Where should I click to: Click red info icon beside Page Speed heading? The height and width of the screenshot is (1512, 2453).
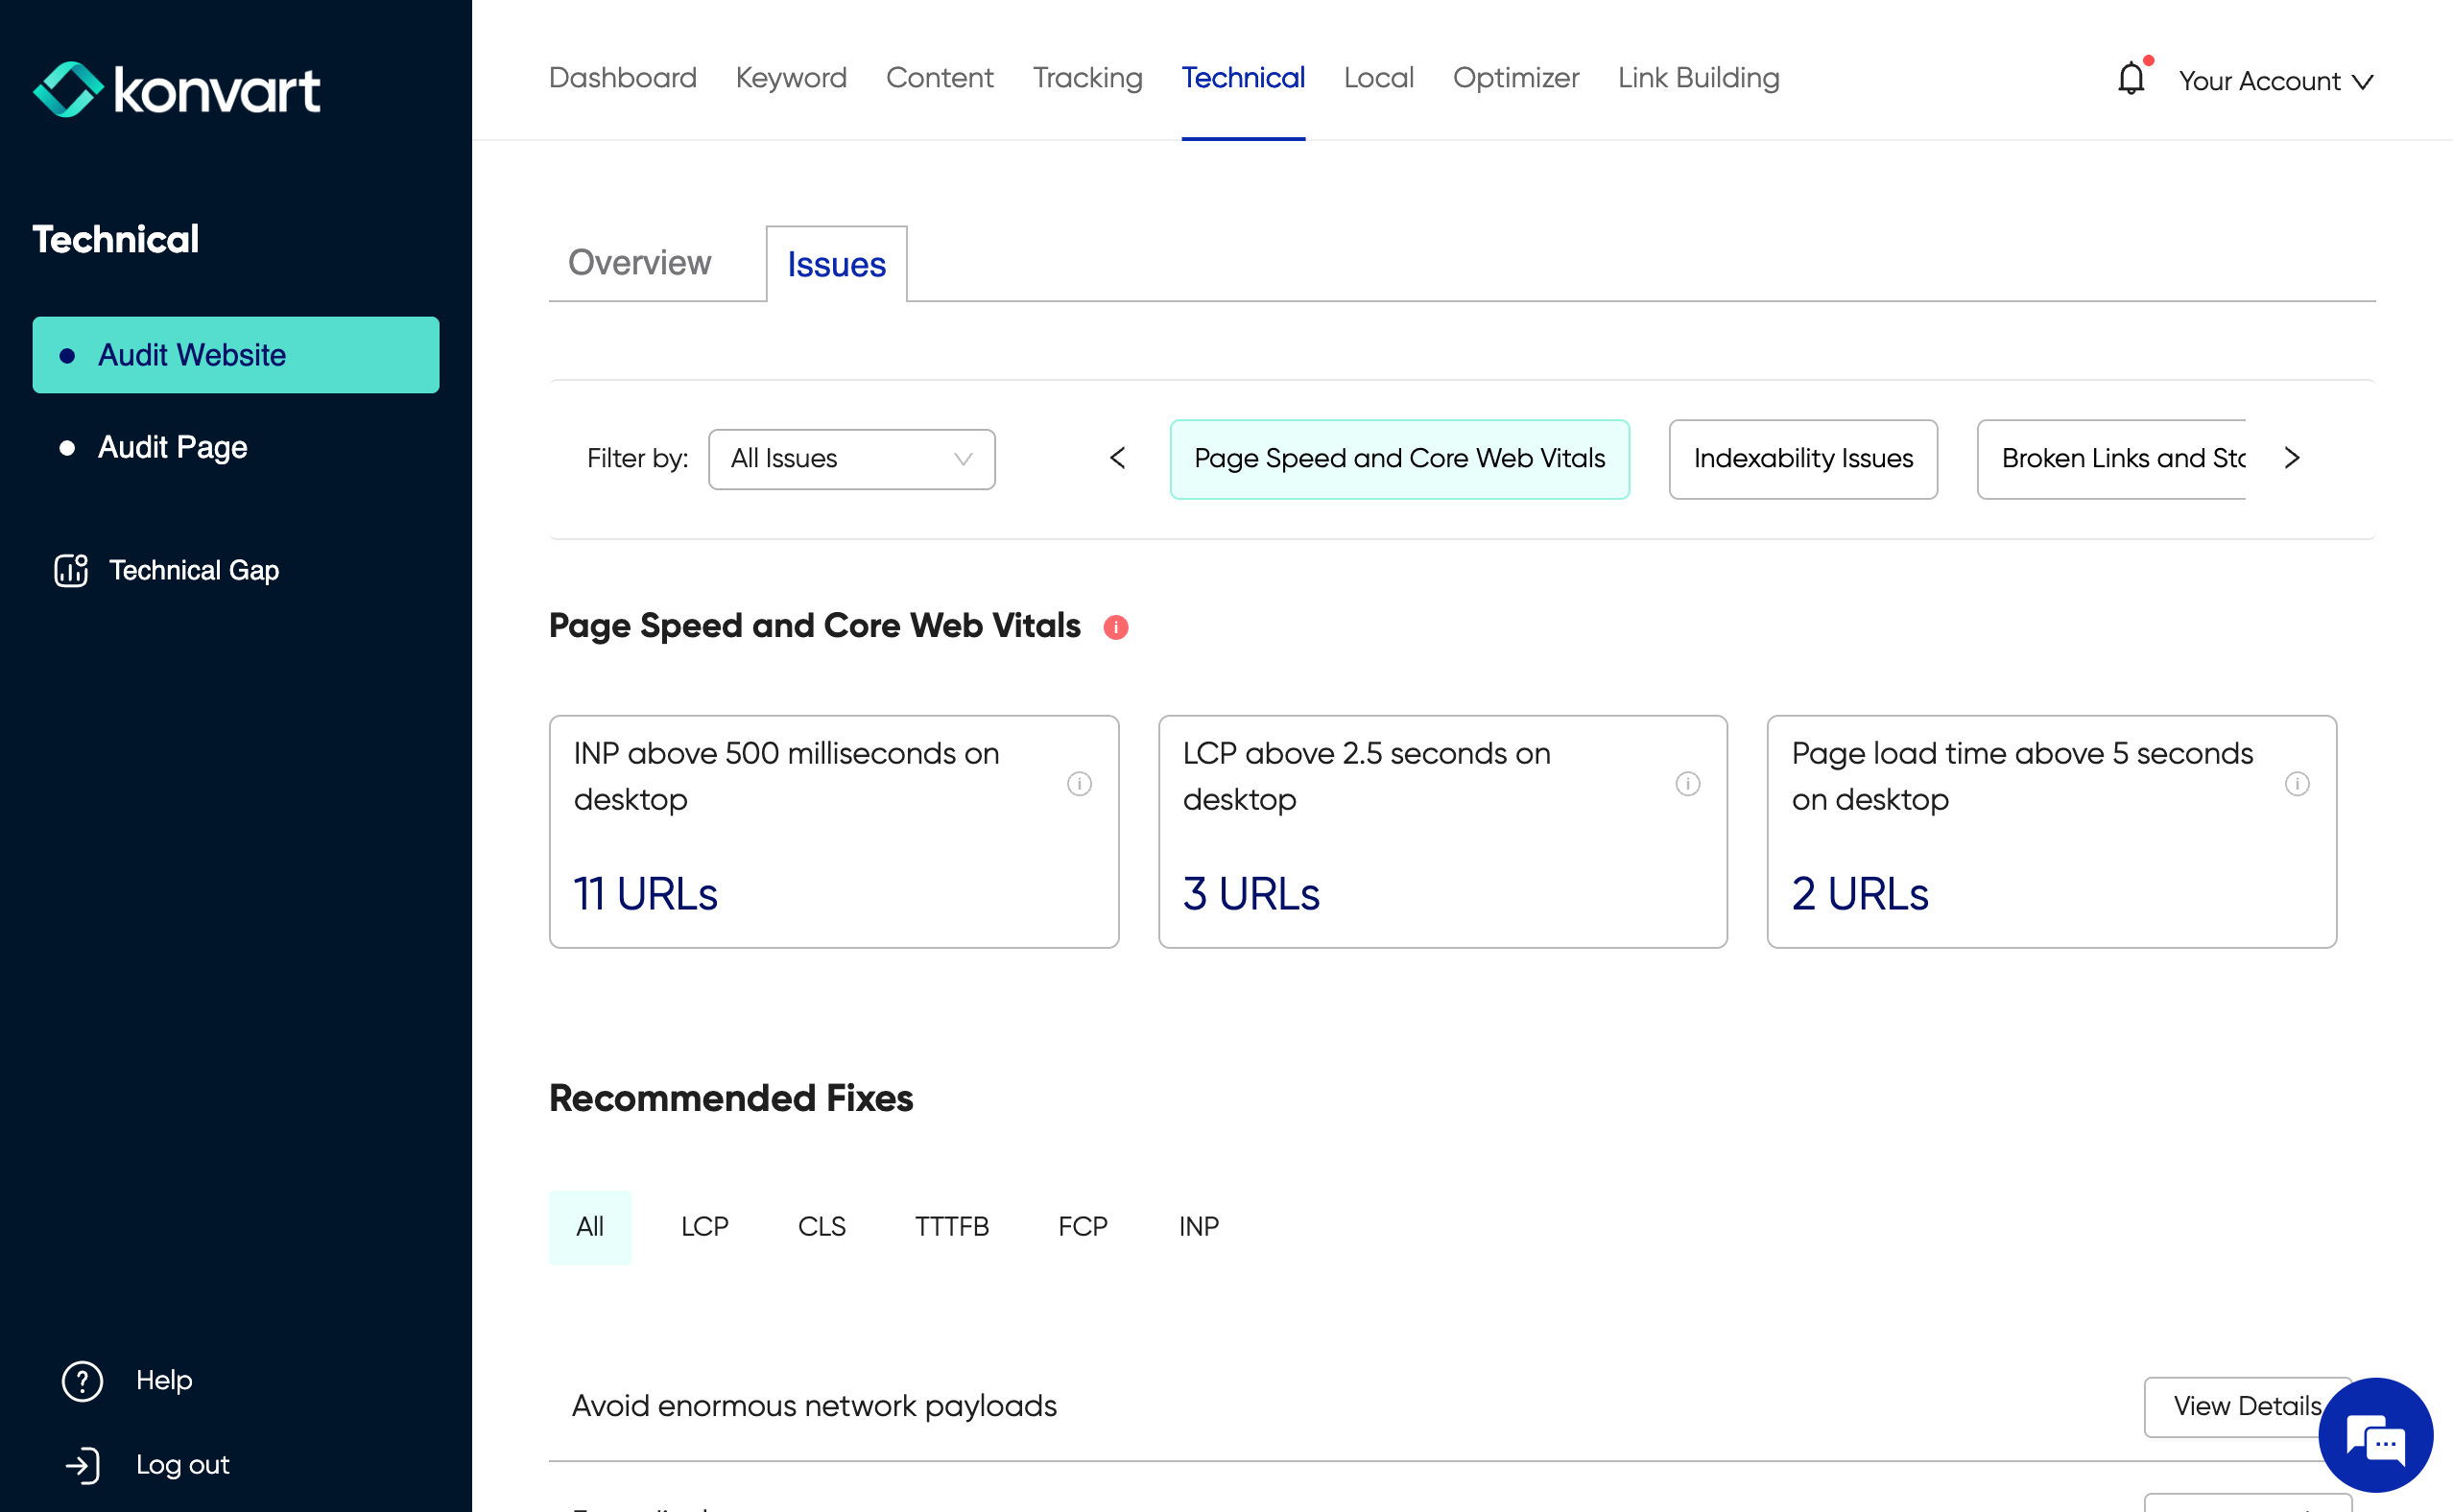pyautogui.click(x=1115, y=627)
